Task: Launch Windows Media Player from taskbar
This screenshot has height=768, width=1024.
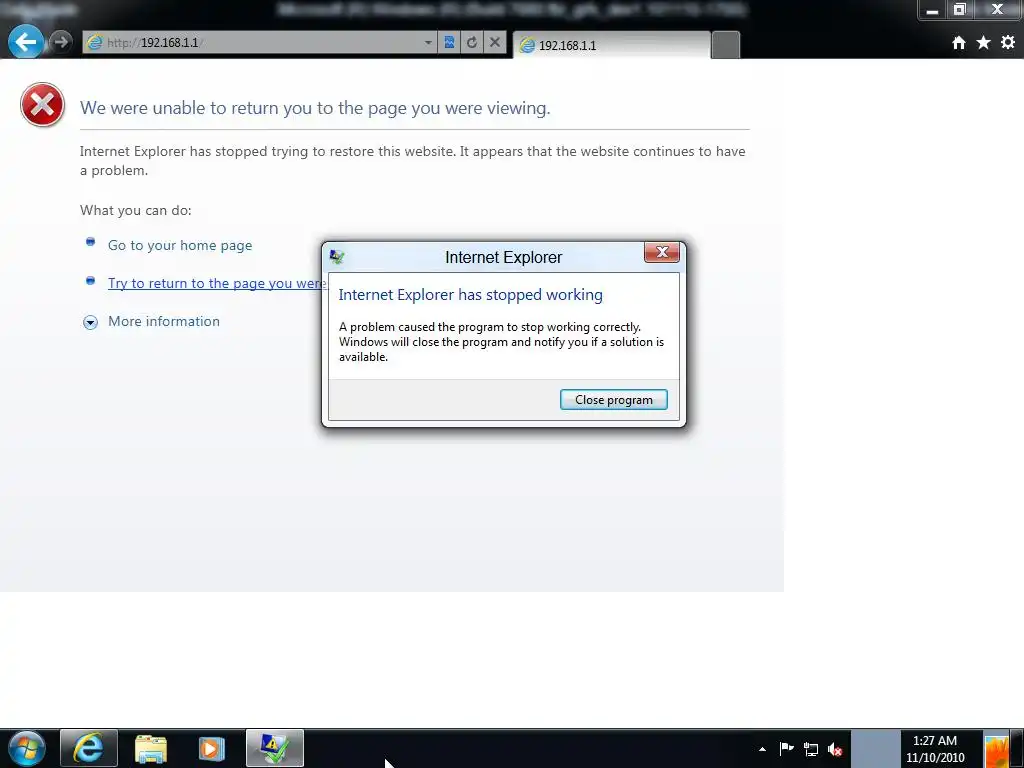Action: tap(212, 749)
